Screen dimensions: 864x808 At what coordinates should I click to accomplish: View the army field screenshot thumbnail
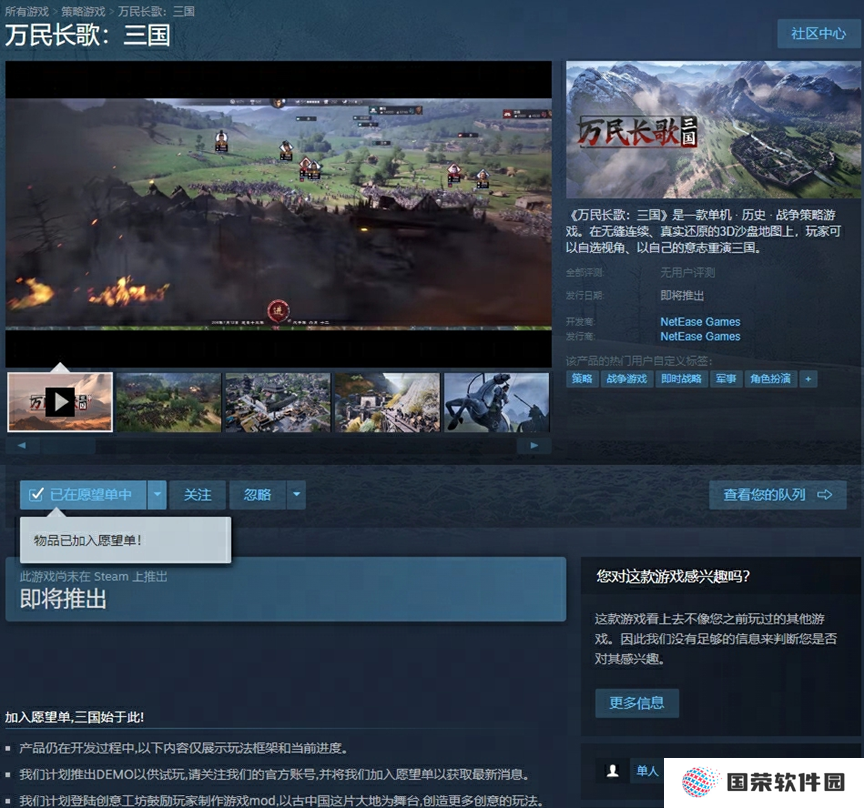tap(169, 402)
